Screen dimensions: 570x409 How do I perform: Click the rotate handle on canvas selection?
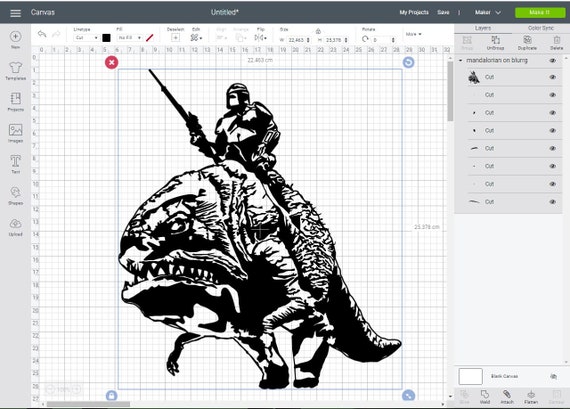[408, 63]
